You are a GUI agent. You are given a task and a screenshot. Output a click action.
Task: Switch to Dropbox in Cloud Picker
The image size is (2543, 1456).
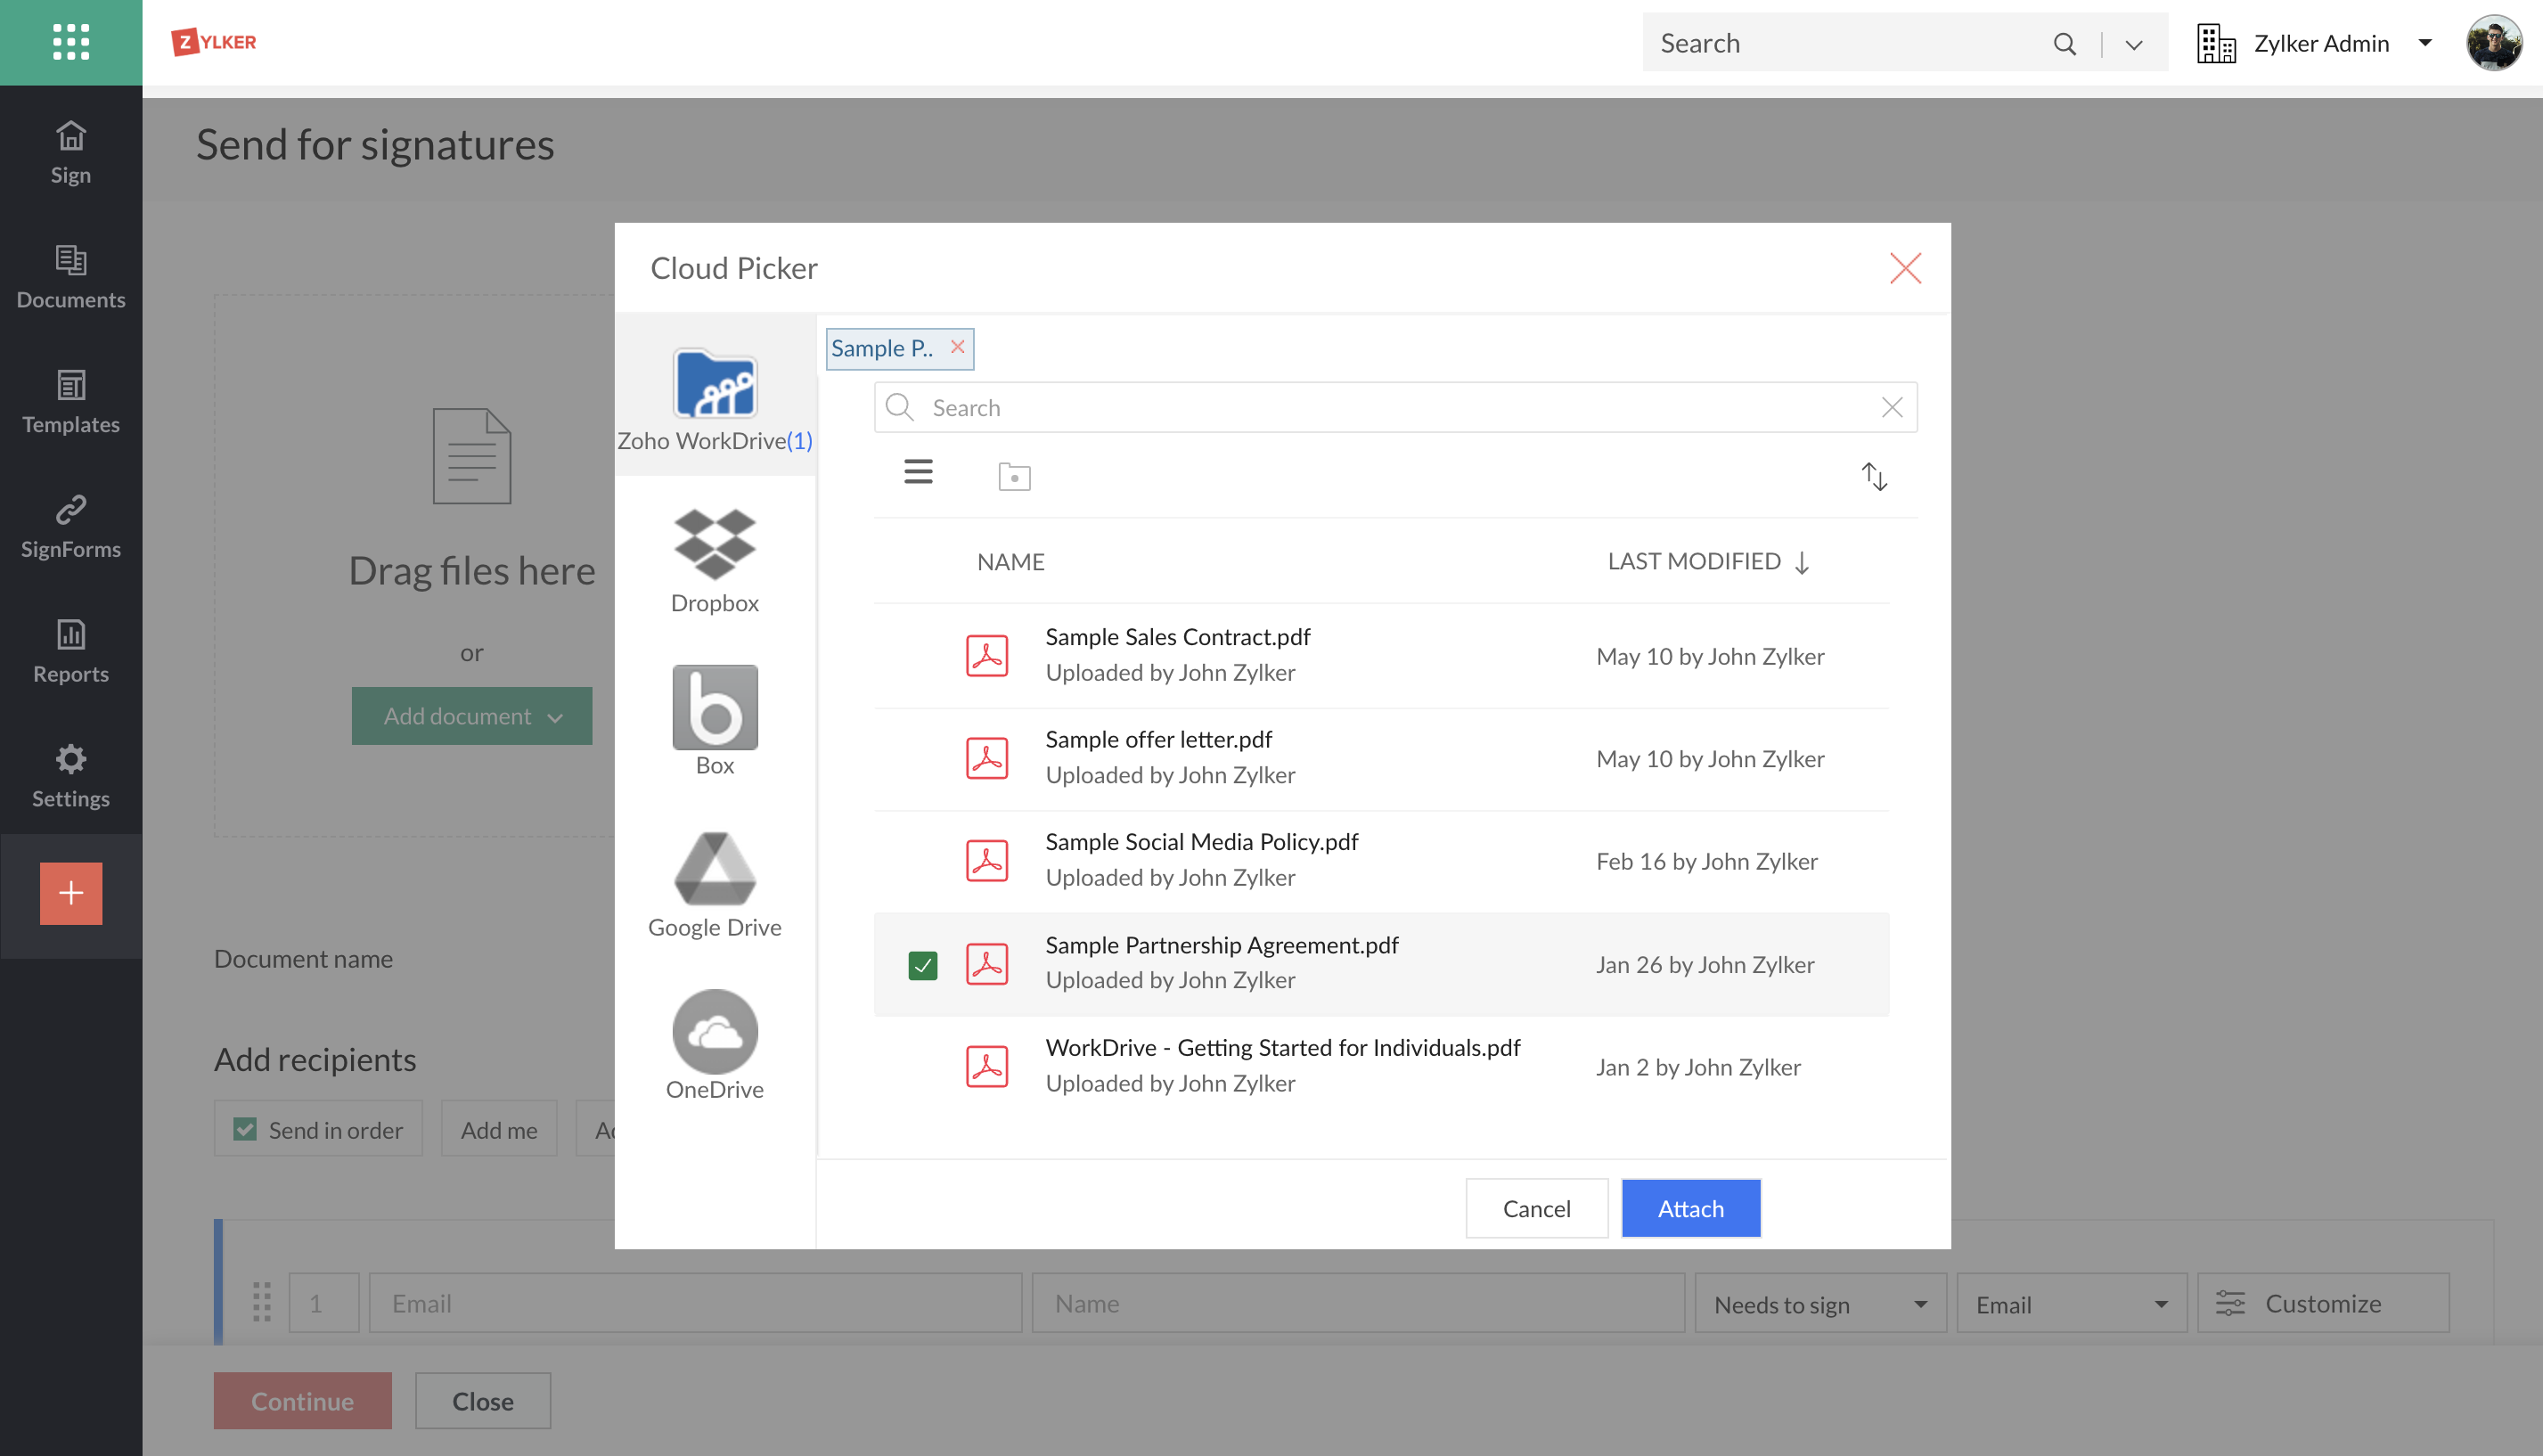(x=713, y=560)
